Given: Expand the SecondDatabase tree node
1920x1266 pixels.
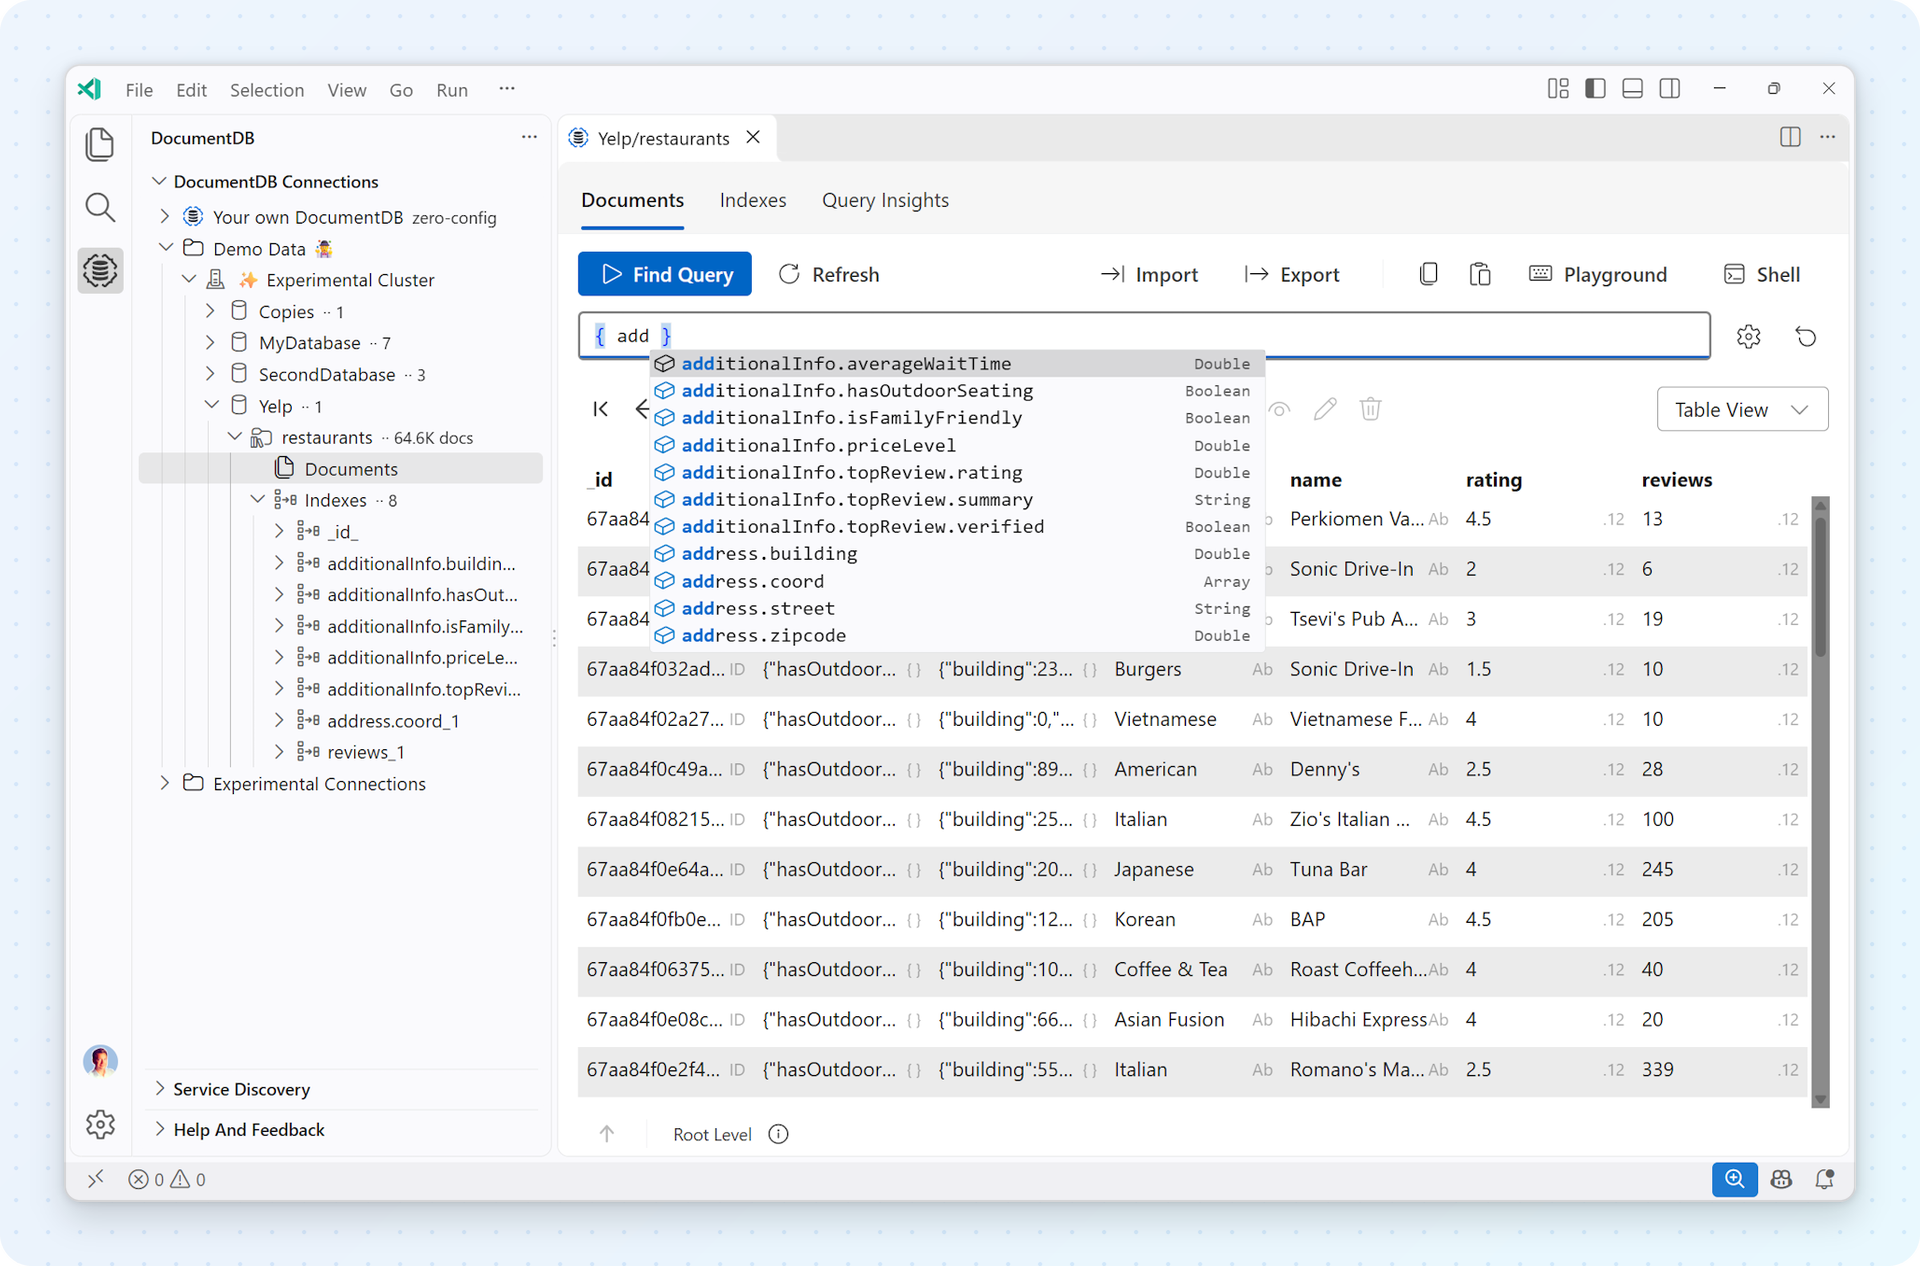Looking at the screenshot, I should tap(210, 374).
